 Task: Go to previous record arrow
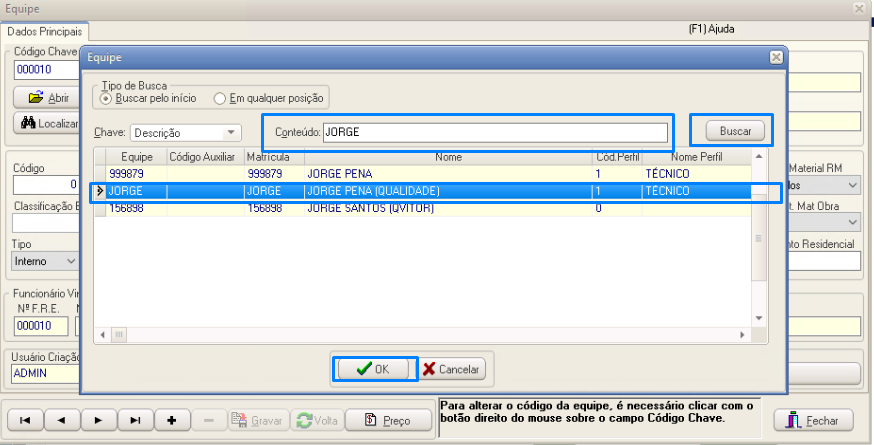tap(61, 420)
